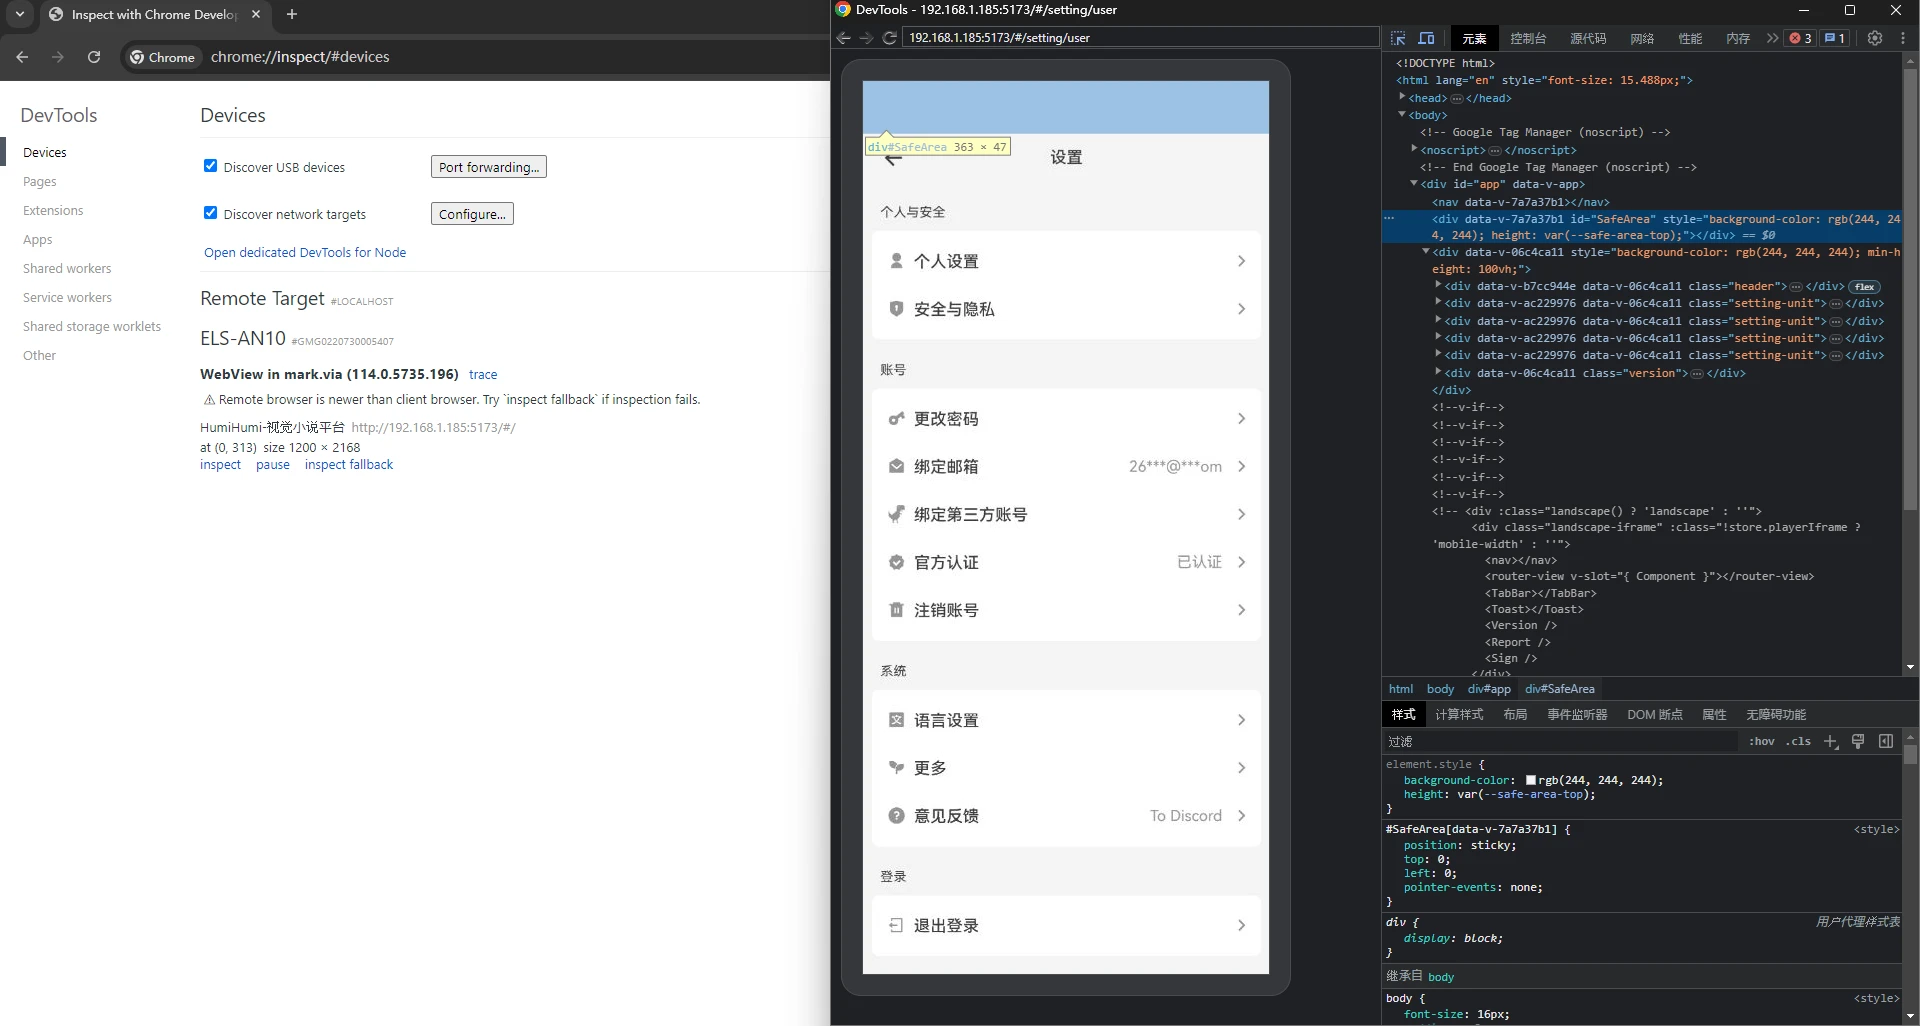The width and height of the screenshot is (1920, 1026).
Task: Click the inspect fallback link
Action: click(348, 465)
